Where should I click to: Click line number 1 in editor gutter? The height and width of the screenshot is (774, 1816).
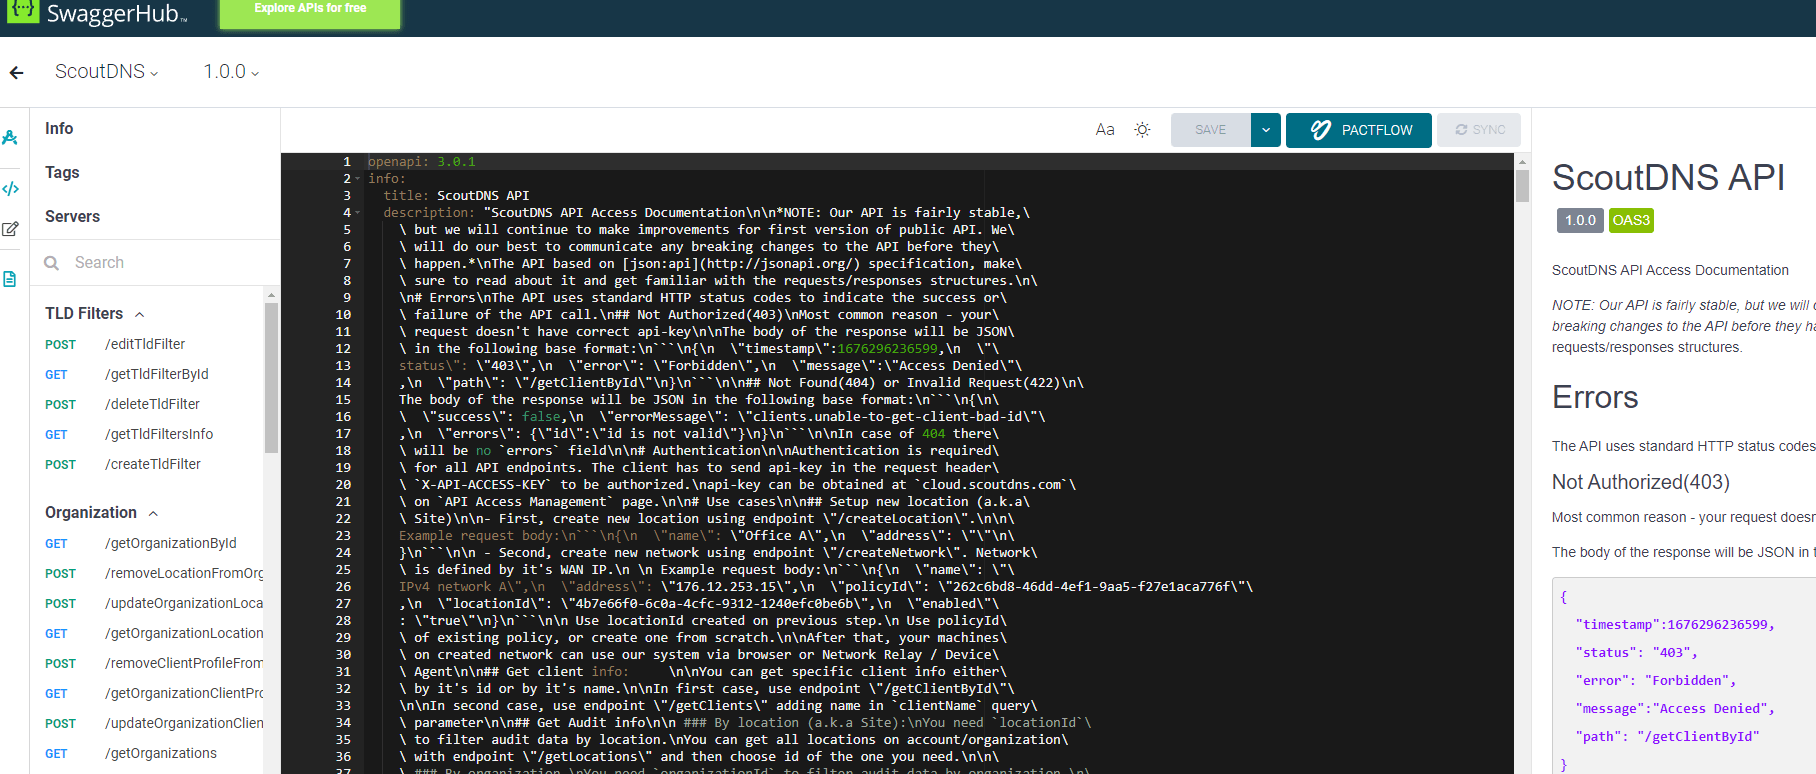(x=347, y=161)
